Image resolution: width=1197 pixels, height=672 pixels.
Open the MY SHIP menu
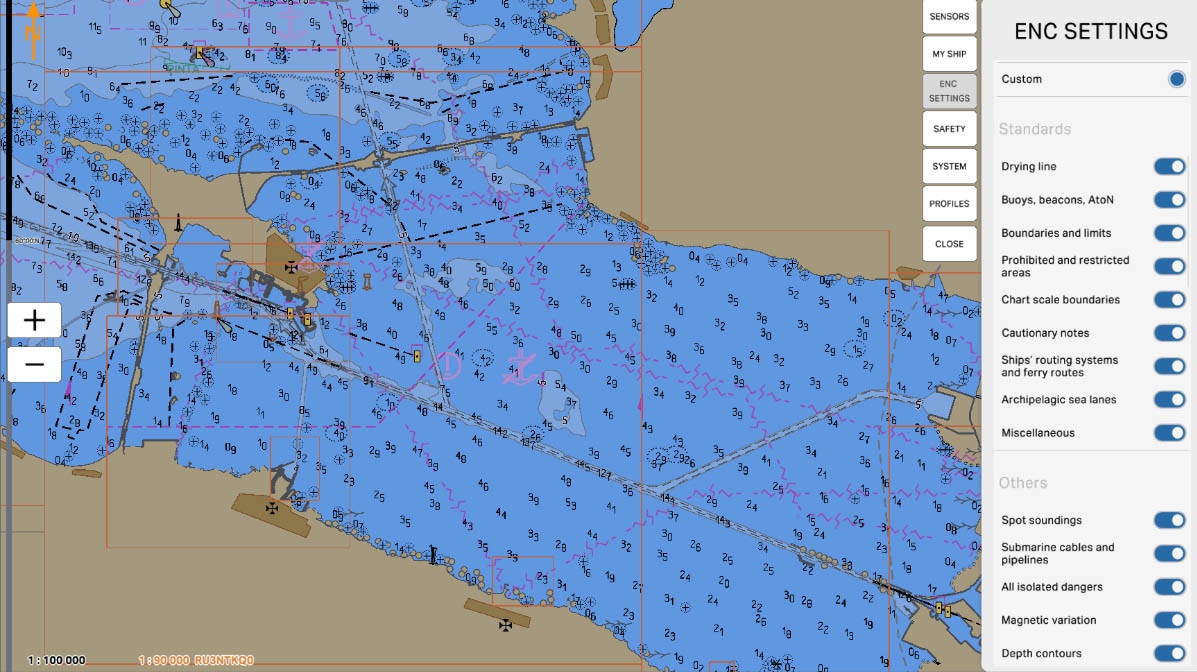pyautogui.click(x=949, y=54)
